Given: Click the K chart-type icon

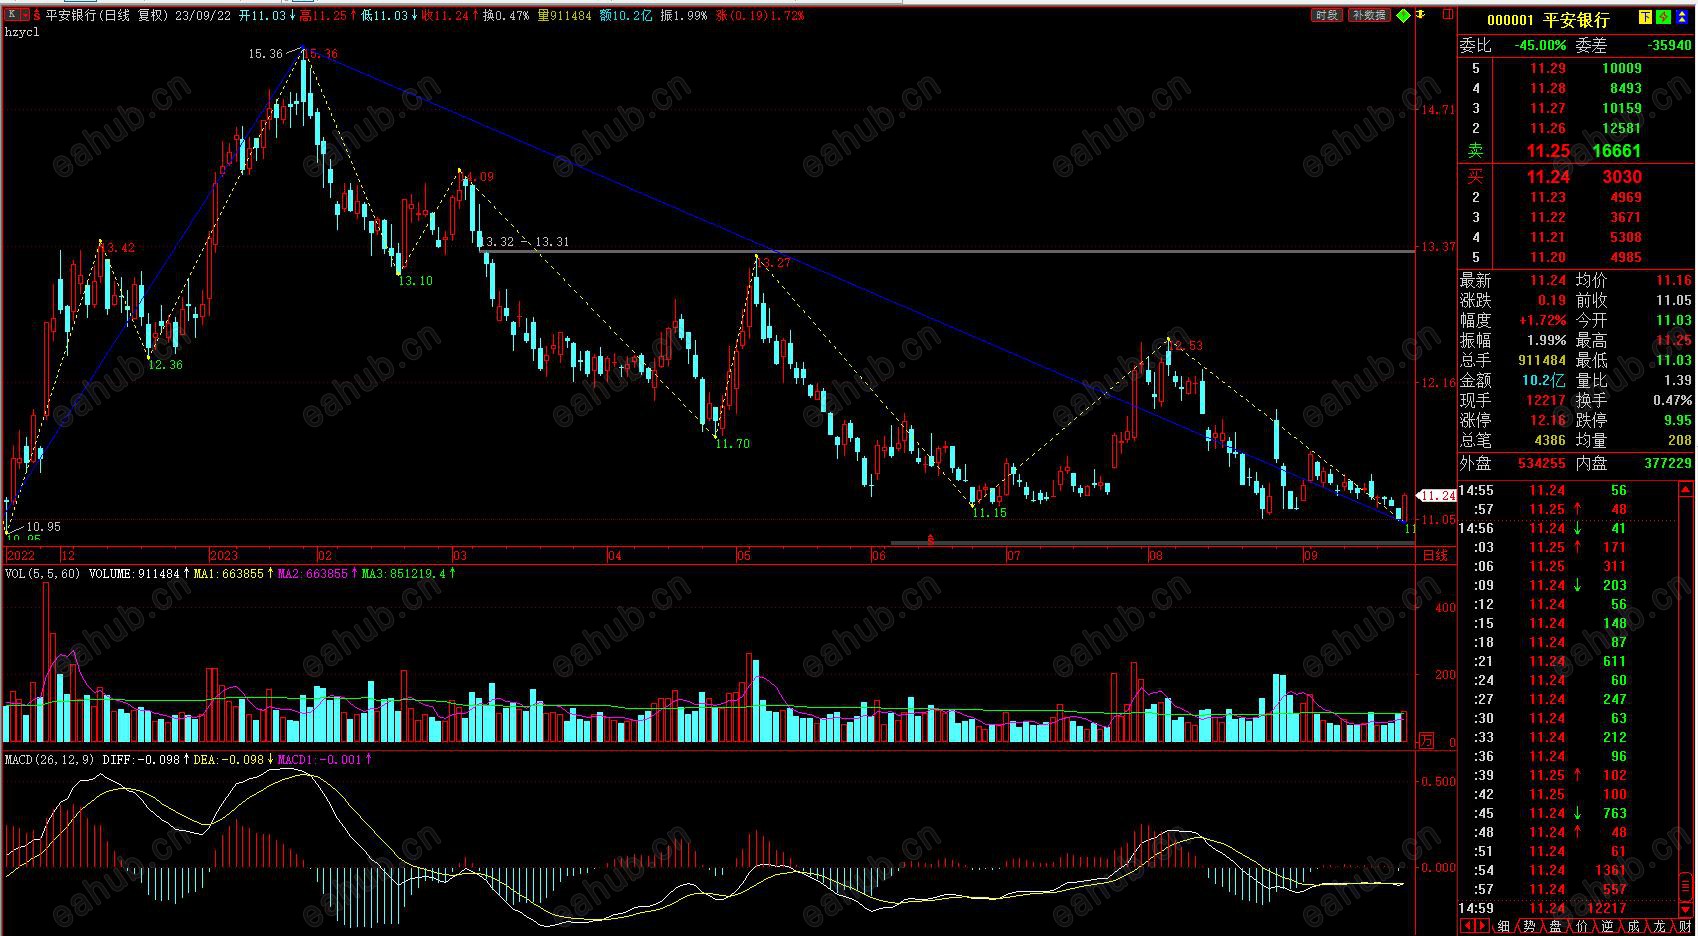Looking at the screenshot, I should tap(11, 15).
